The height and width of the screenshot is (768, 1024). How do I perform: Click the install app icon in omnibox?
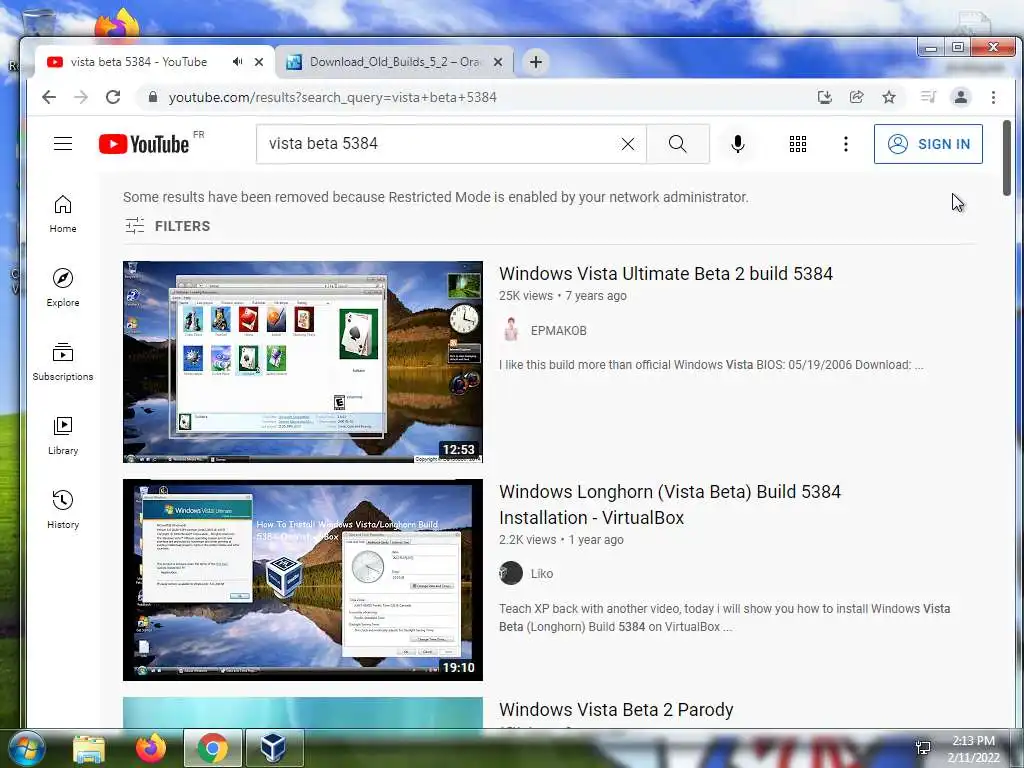825,97
